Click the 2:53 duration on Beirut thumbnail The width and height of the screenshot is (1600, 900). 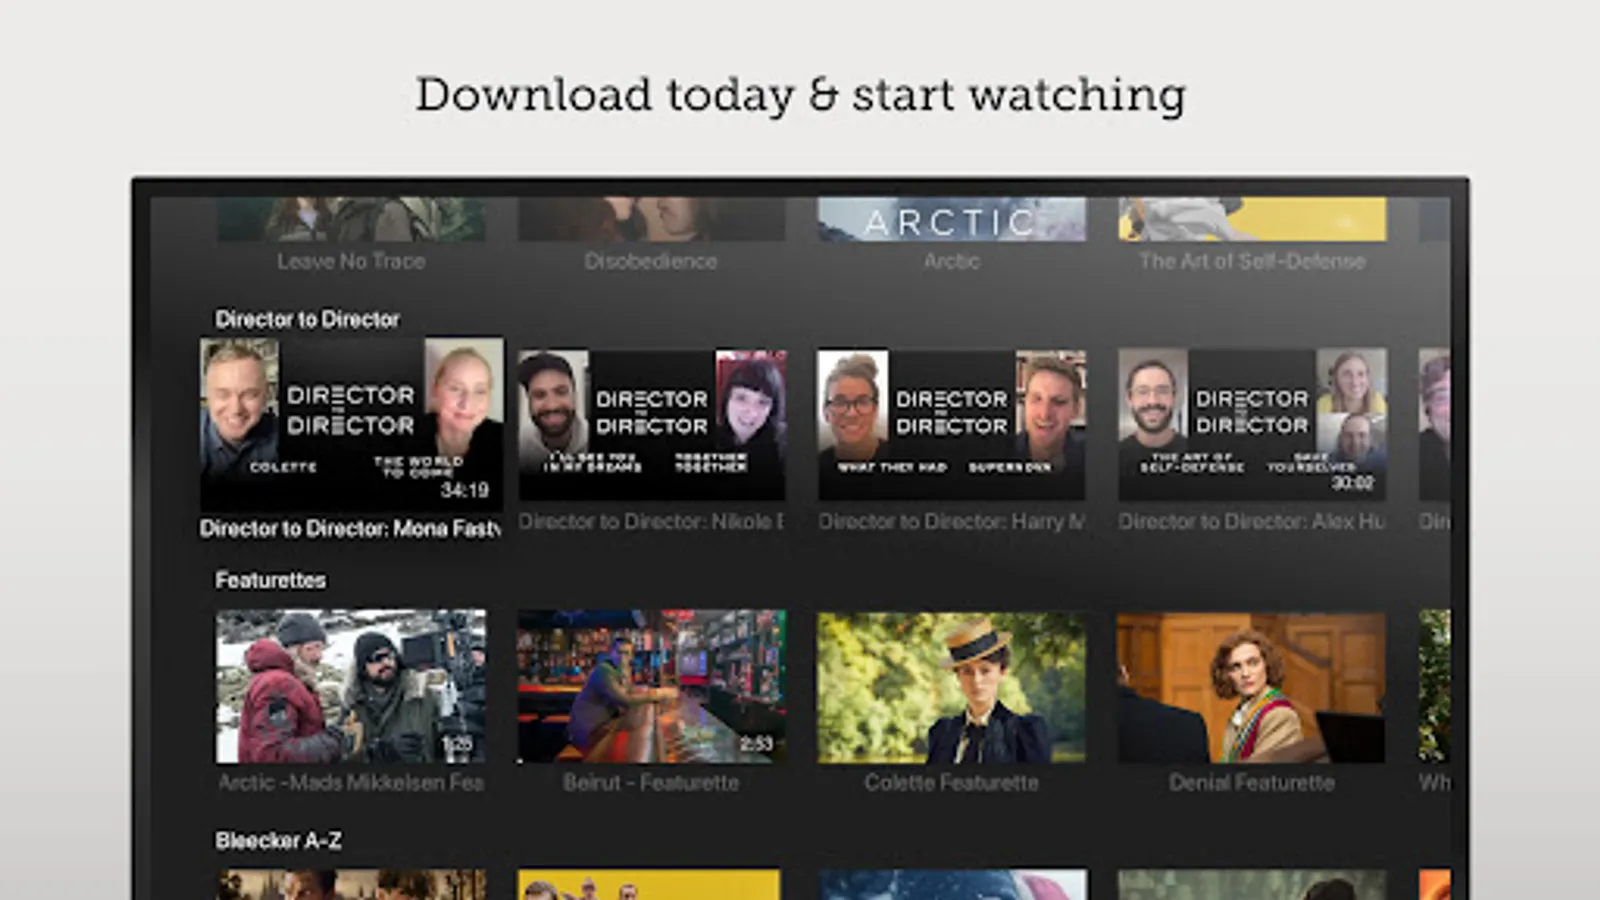pos(756,744)
